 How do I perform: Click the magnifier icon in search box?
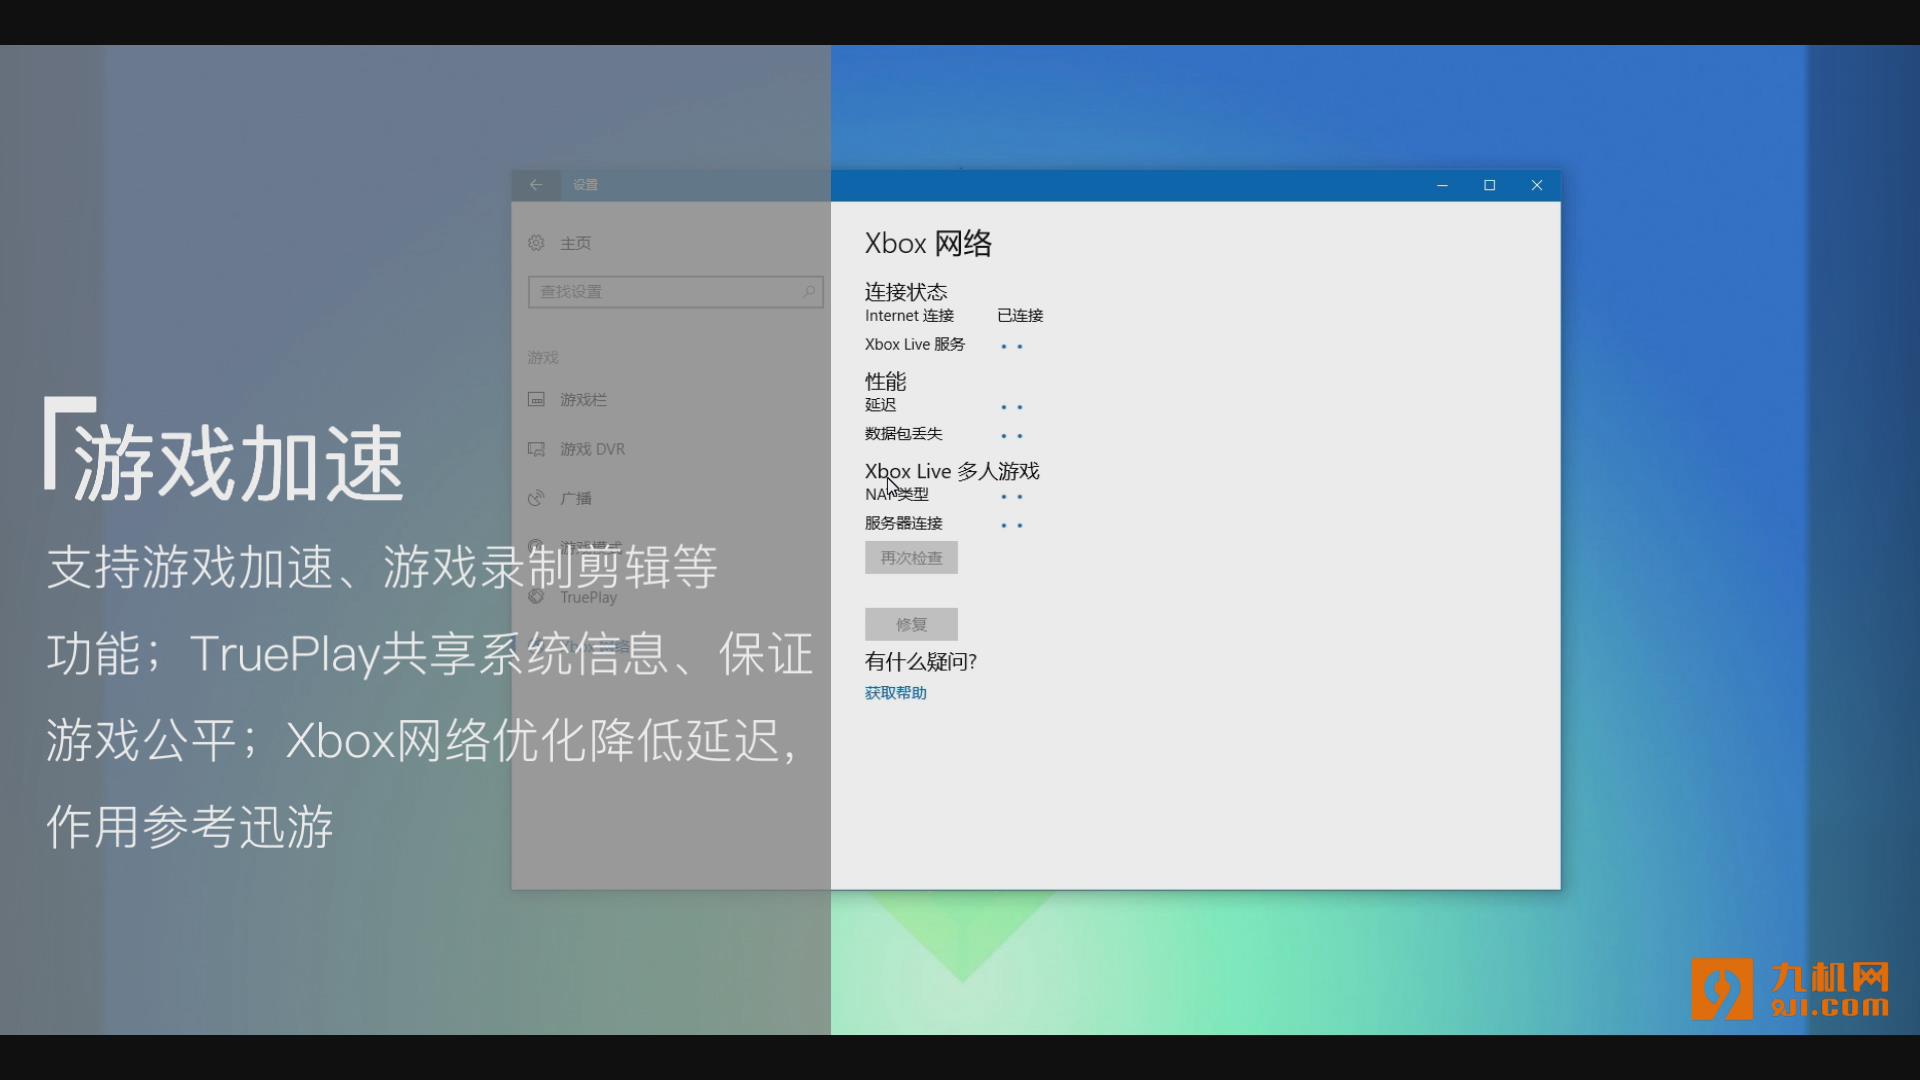click(808, 291)
